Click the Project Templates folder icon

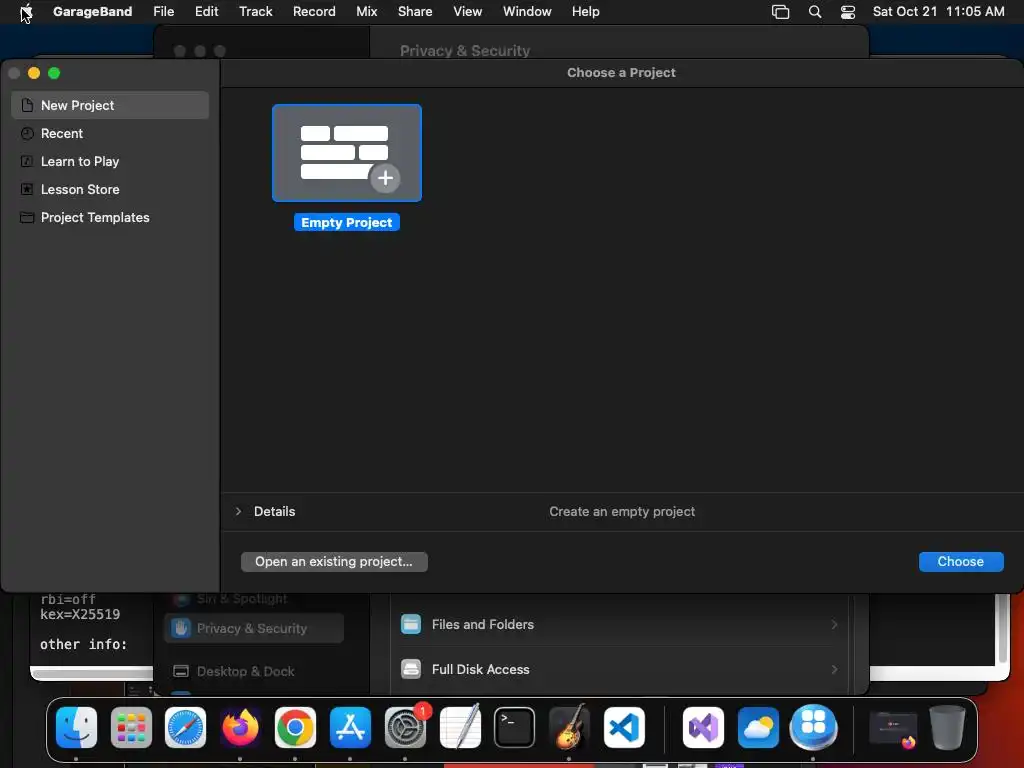27,217
